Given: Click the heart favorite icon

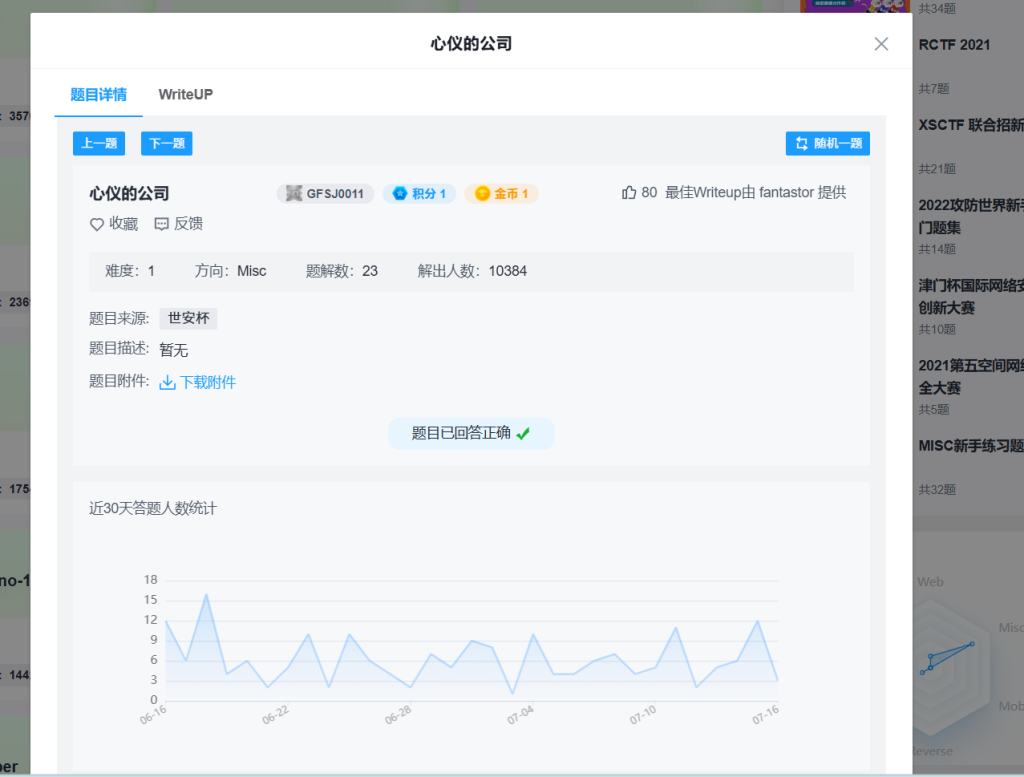Looking at the screenshot, I should click(x=97, y=225).
